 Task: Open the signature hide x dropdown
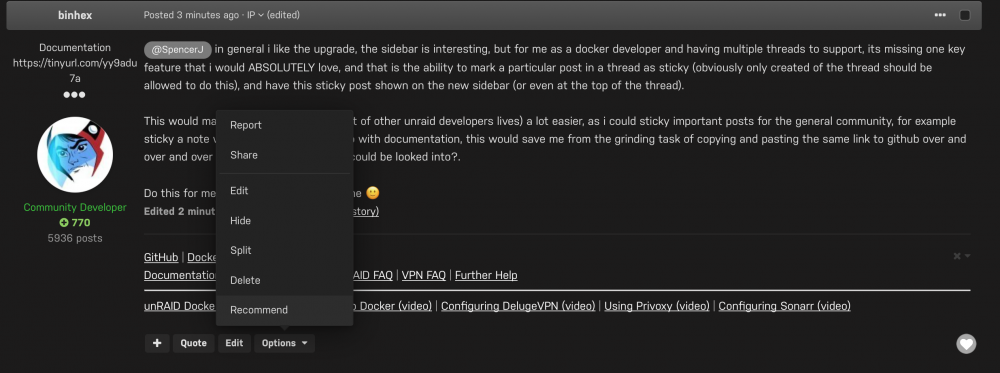962,256
